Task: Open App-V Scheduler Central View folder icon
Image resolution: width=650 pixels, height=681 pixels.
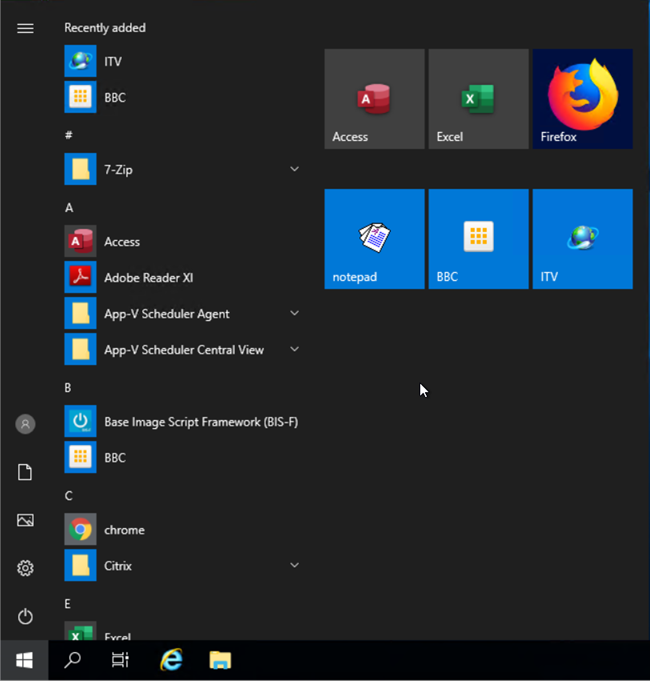Action: tap(80, 349)
